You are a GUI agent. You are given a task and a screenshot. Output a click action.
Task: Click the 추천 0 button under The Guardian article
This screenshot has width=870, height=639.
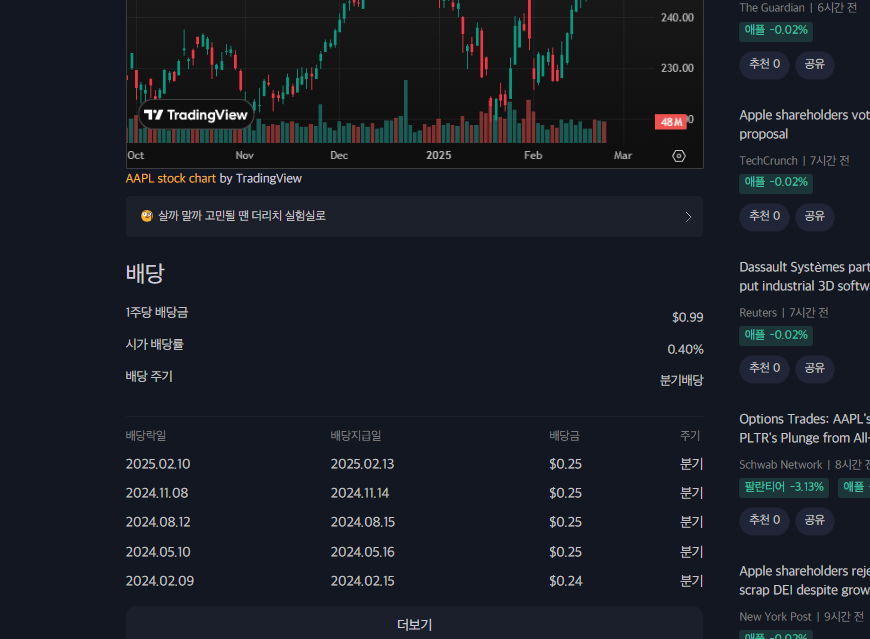(765, 64)
